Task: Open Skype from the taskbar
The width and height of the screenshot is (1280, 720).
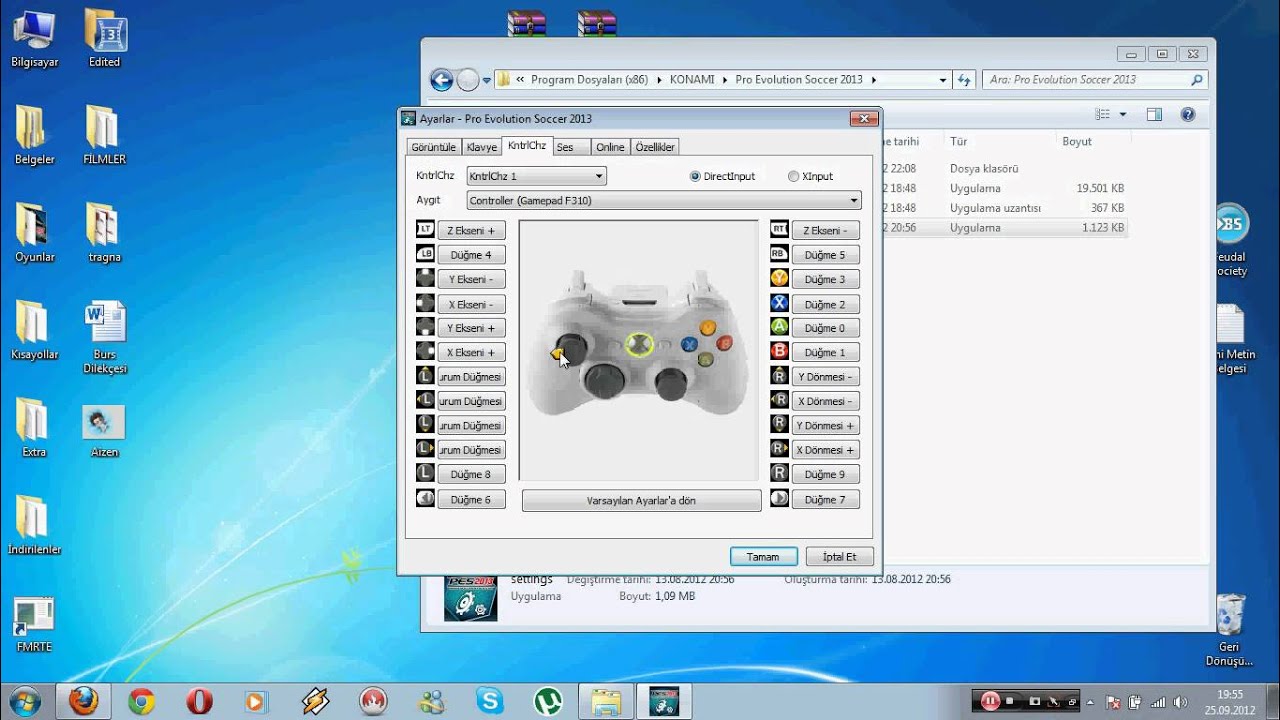Action: 490,701
